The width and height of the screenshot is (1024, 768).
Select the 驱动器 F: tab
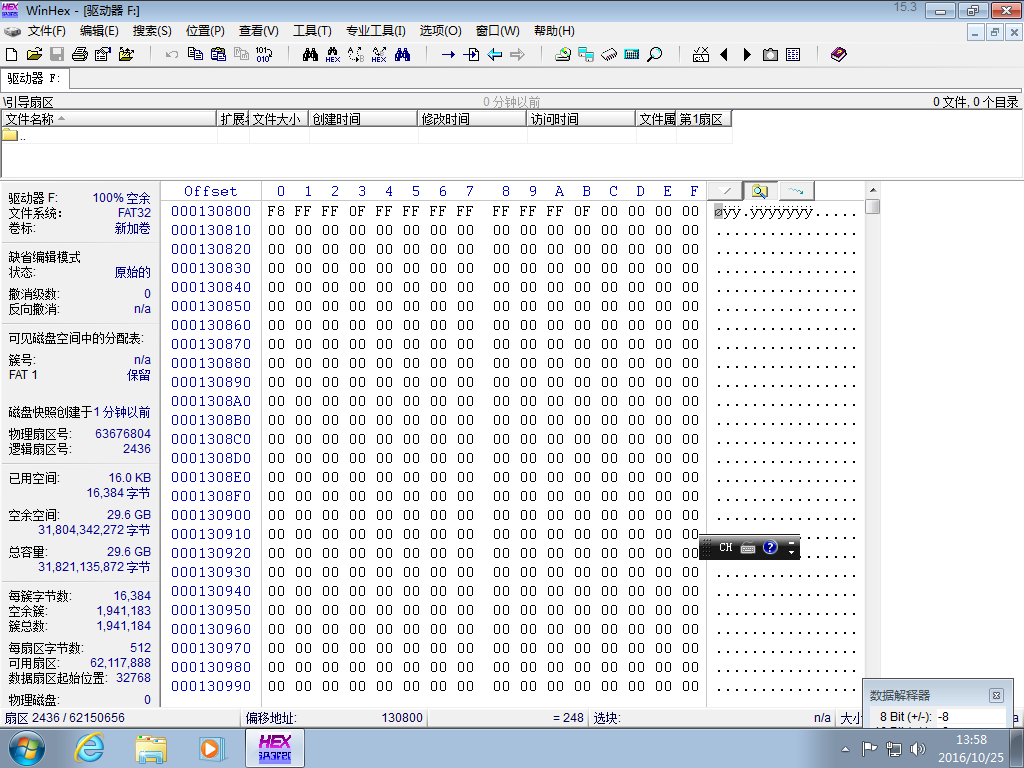tap(34, 78)
